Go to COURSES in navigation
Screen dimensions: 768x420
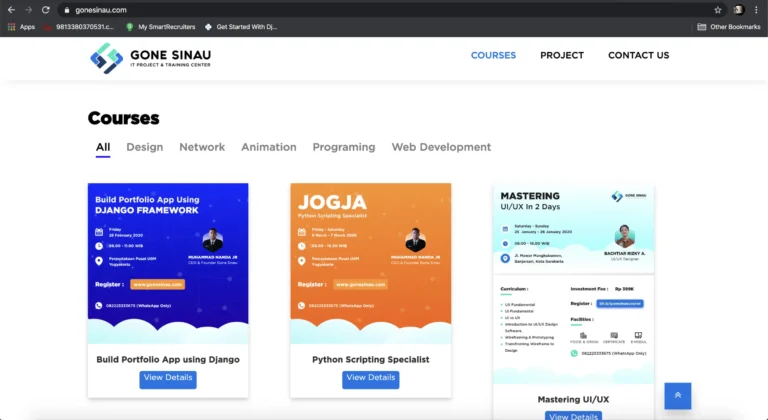click(x=493, y=55)
